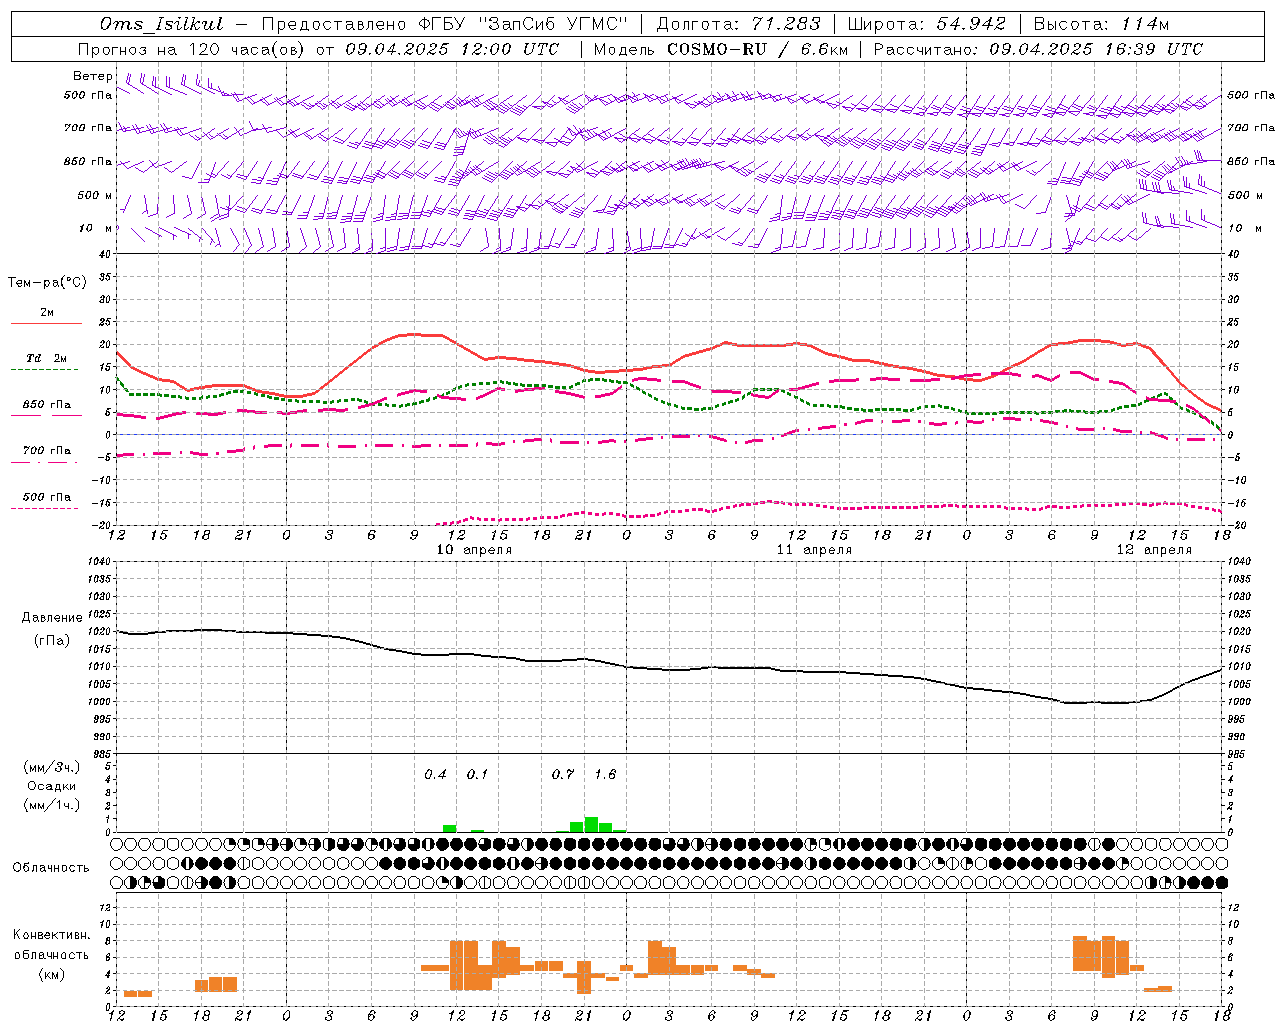1280x1024 pixels.
Task: Click the tallest green precipitation bar
Action: tap(591, 824)
